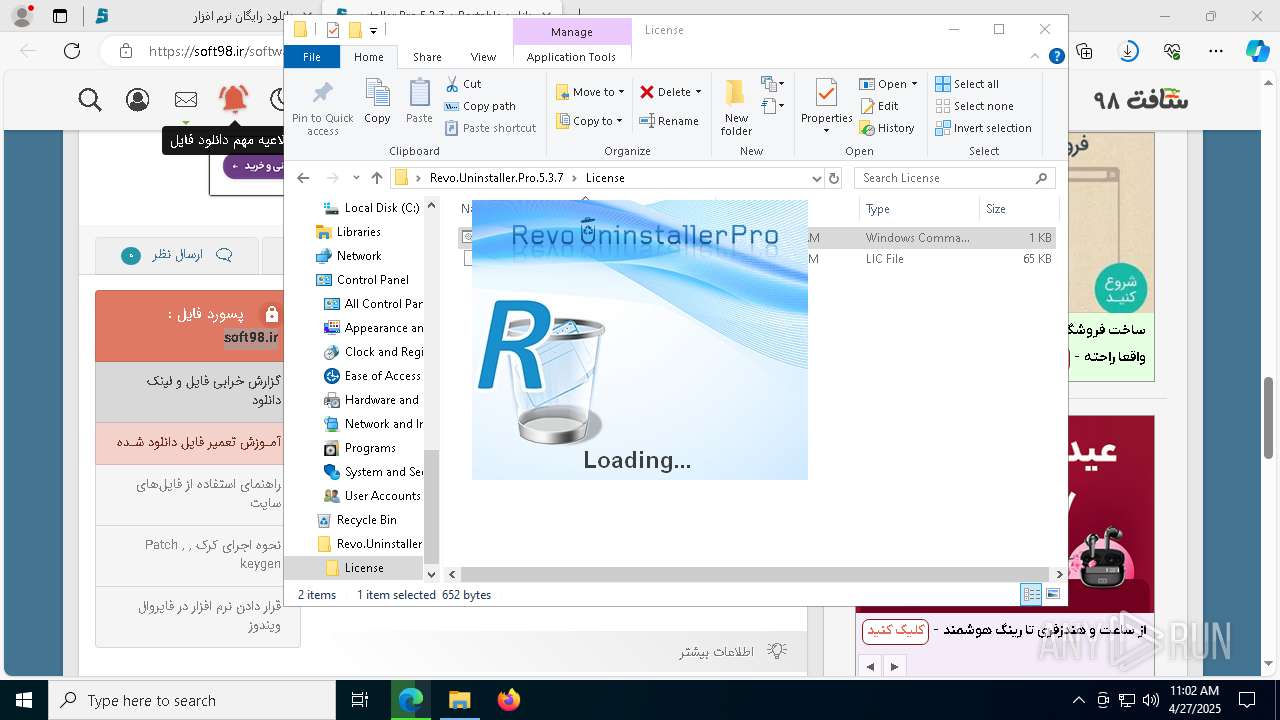
Task: Click Invert selection in ribbon
Action: [983, 128]
